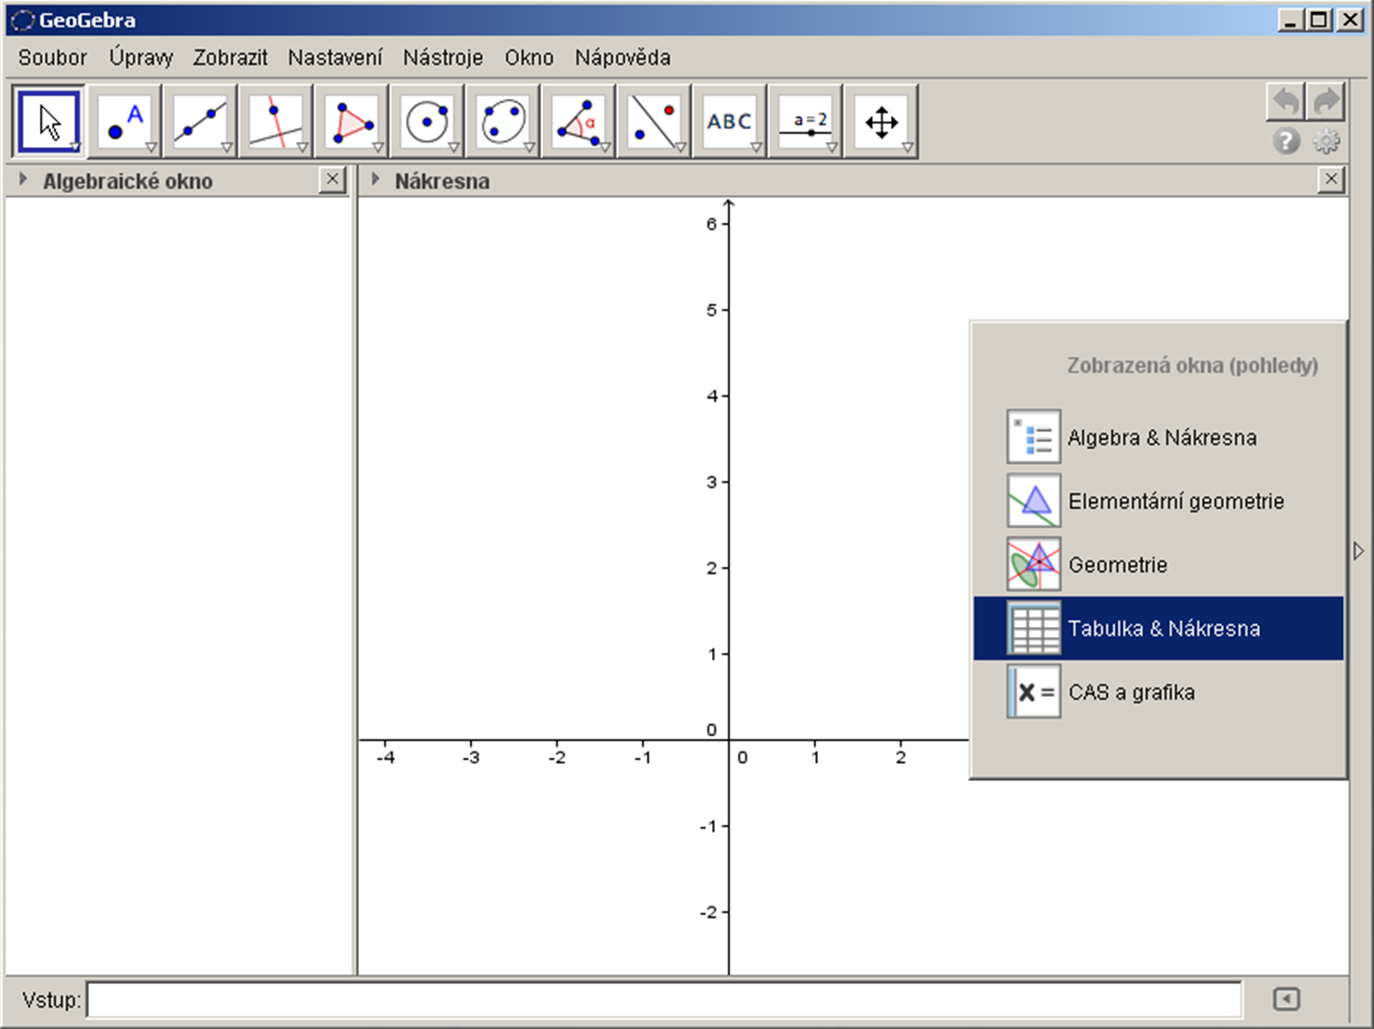Image resolution: width=1374 pixels, height=1029 pixels.
Task: Maximize the GeoGebra window
Action: click(1320, 20)
